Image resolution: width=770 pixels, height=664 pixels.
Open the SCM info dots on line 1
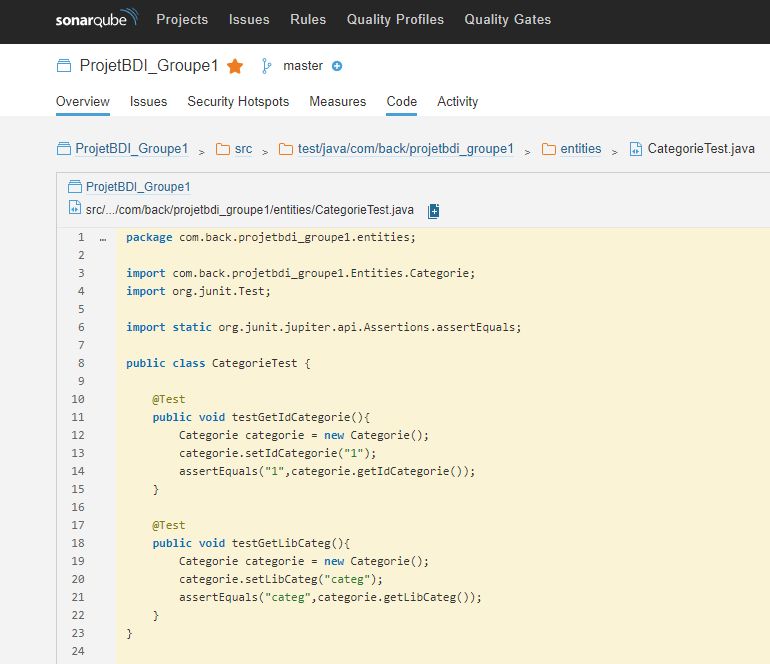103,239
